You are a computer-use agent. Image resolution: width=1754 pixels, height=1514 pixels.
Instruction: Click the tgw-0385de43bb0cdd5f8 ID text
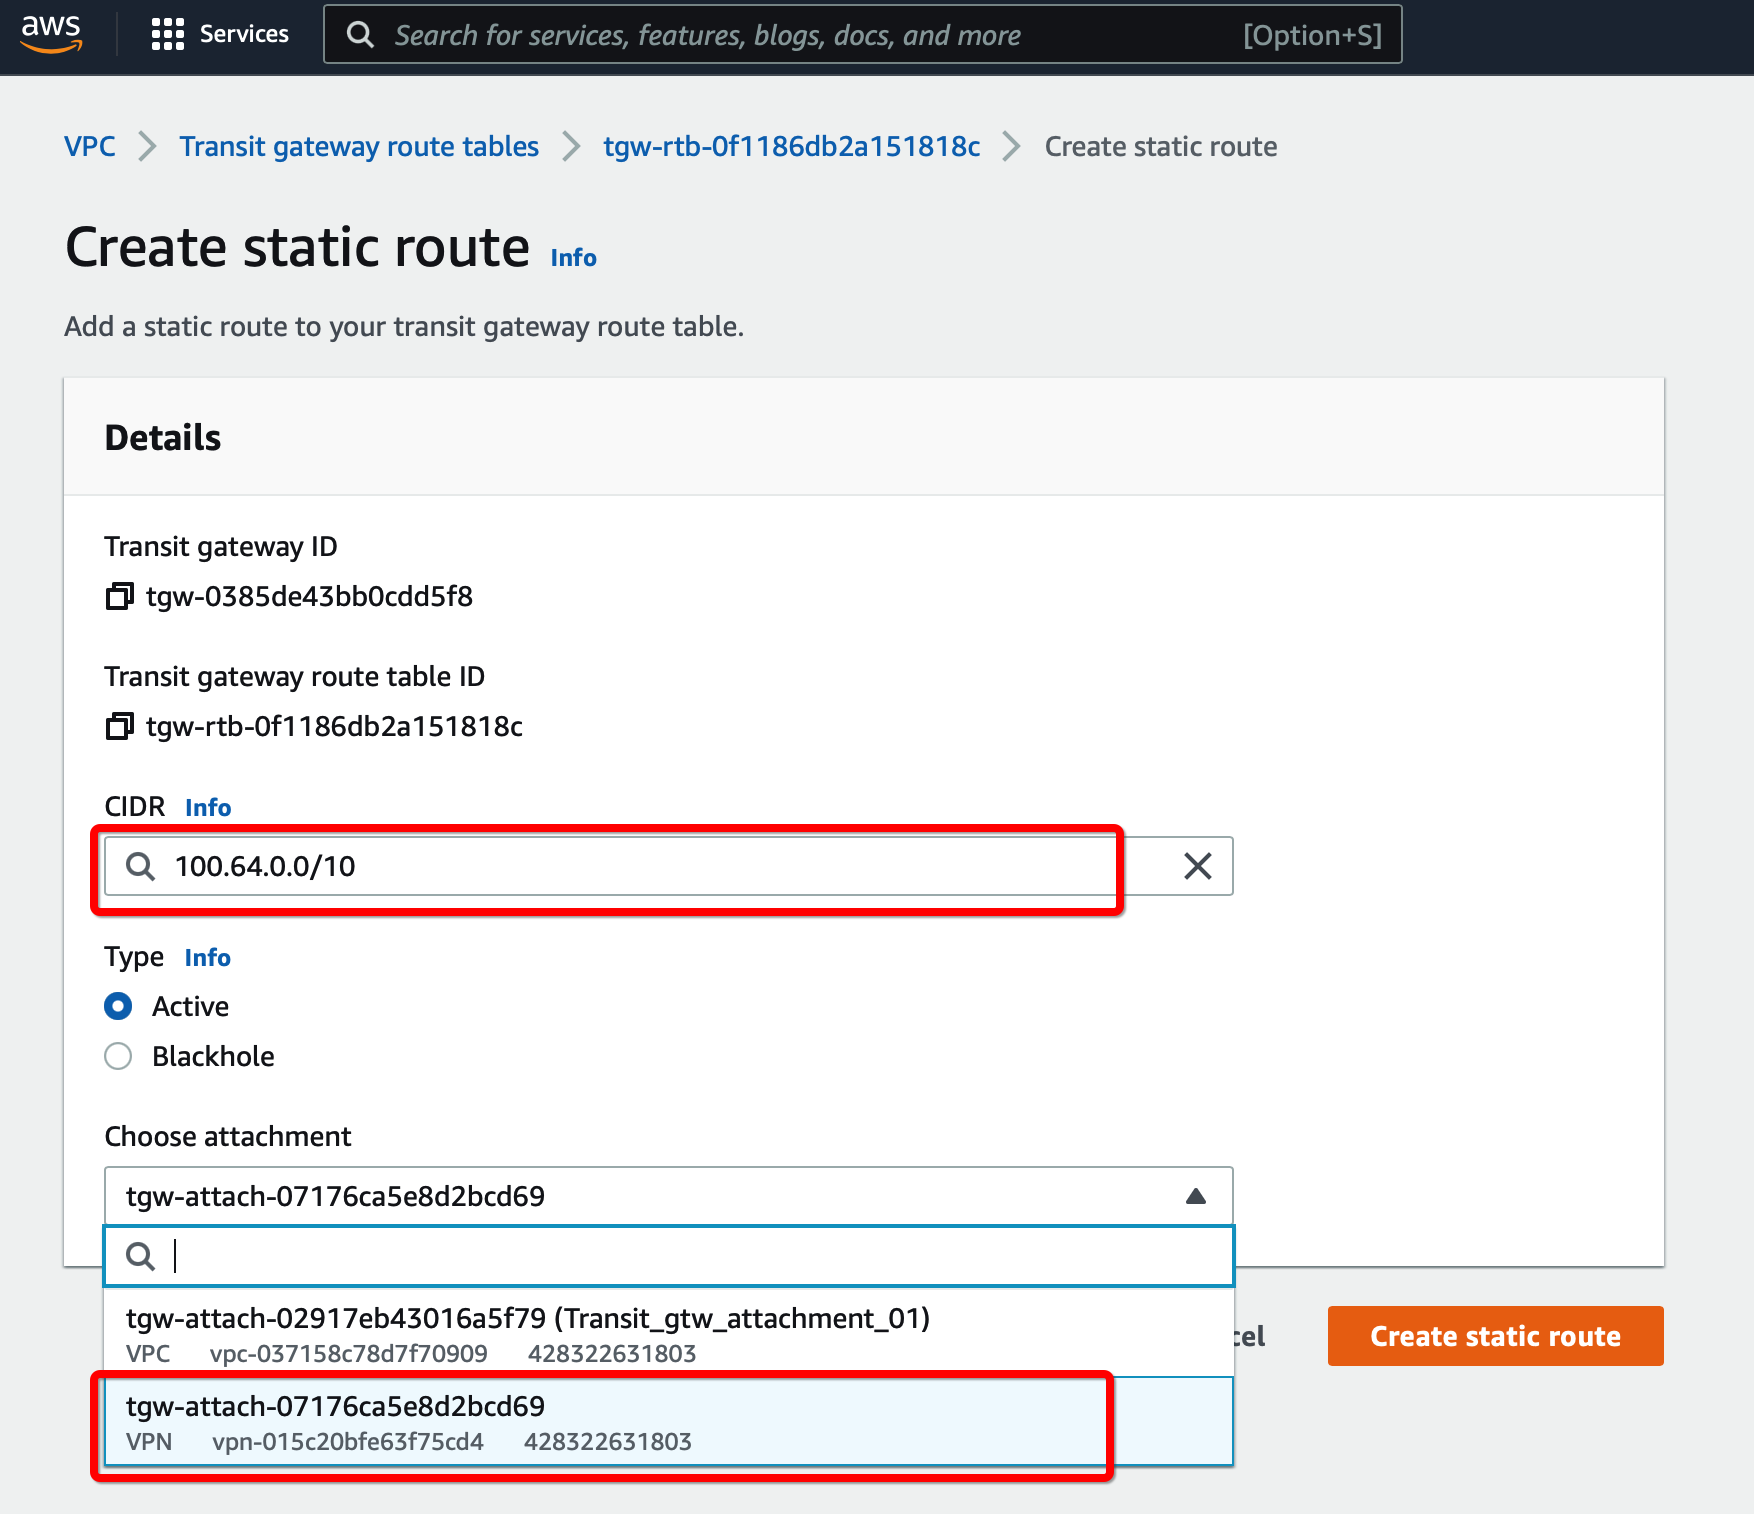[x=309, y=597]
